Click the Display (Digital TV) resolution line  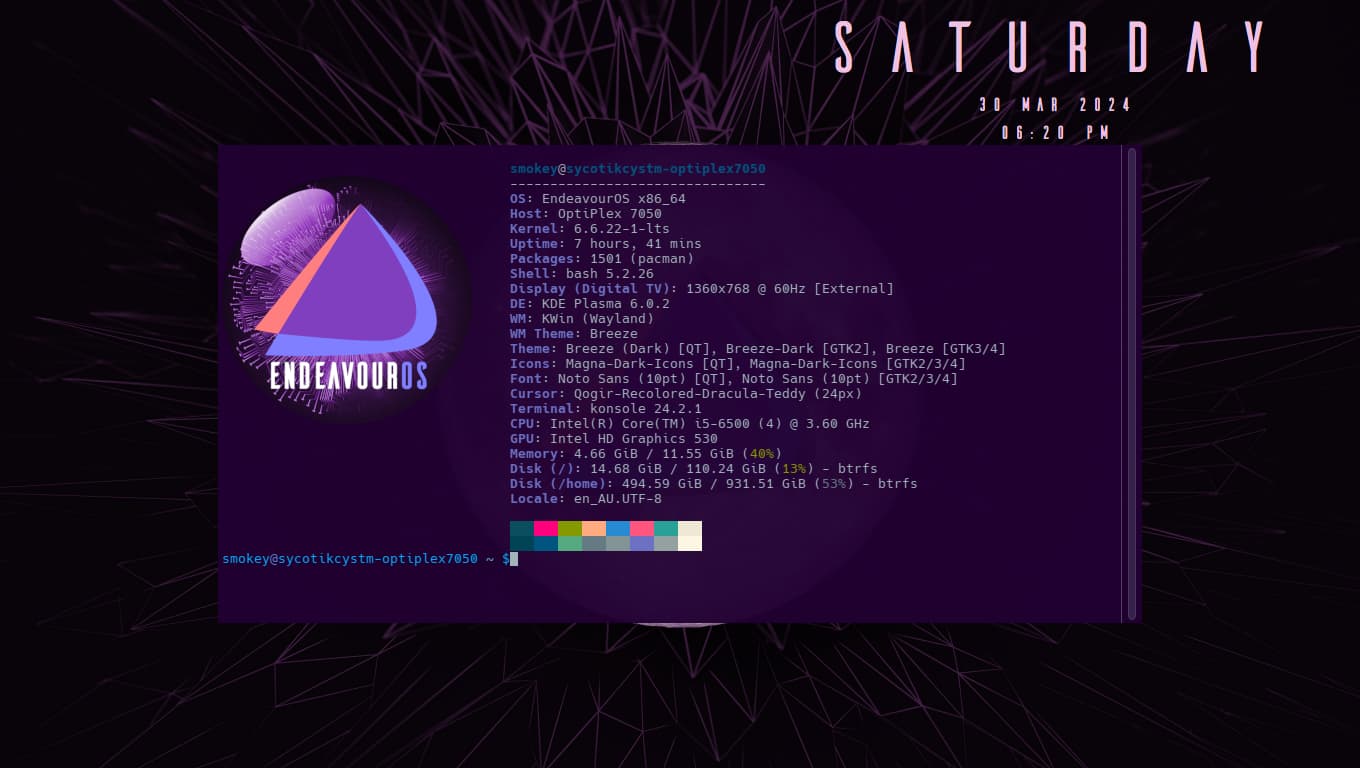coord(701,289)
